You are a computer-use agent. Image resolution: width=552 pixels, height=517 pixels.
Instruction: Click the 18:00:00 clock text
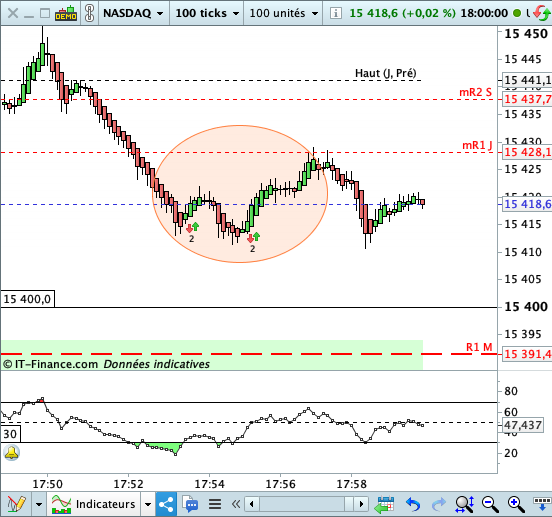pyautogui.click(x=484, y=13)
